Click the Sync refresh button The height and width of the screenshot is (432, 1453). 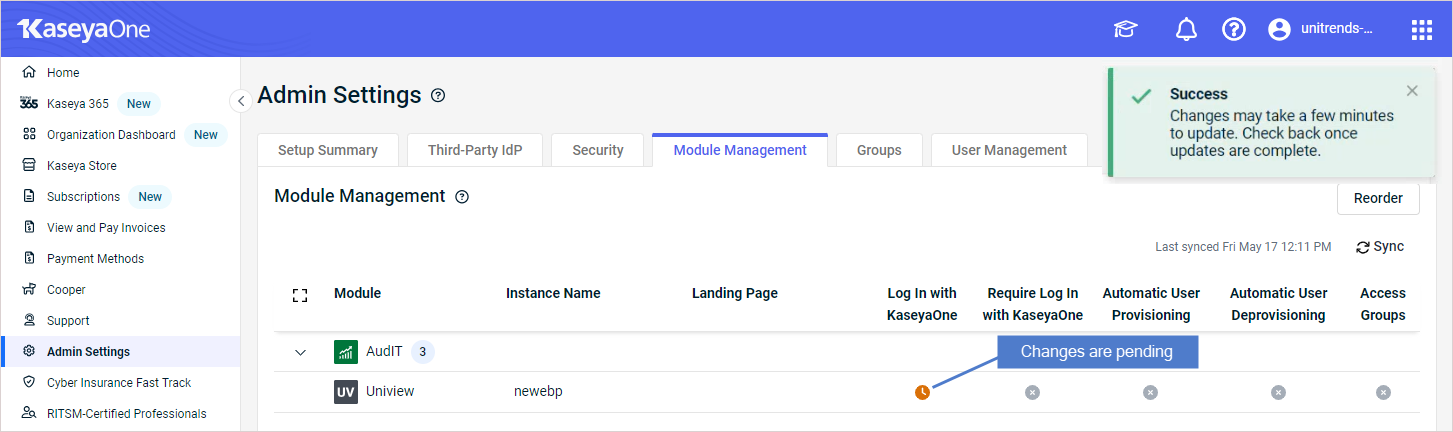1380,247
